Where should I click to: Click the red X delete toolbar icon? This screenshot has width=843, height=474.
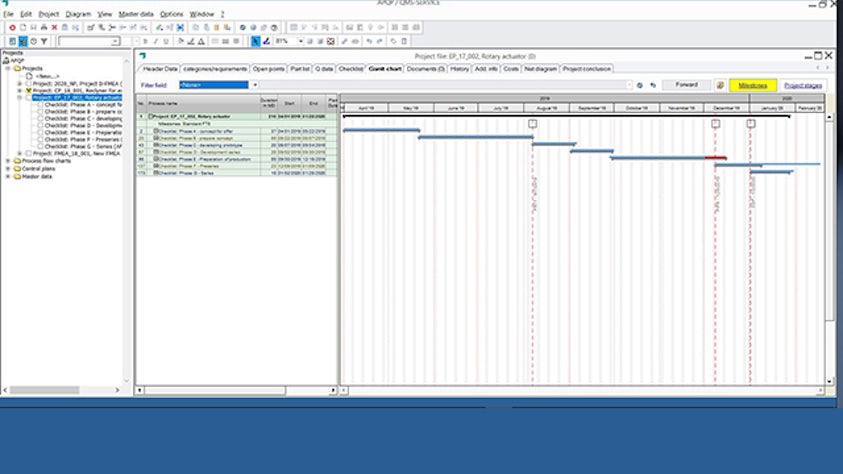(54, 27)
